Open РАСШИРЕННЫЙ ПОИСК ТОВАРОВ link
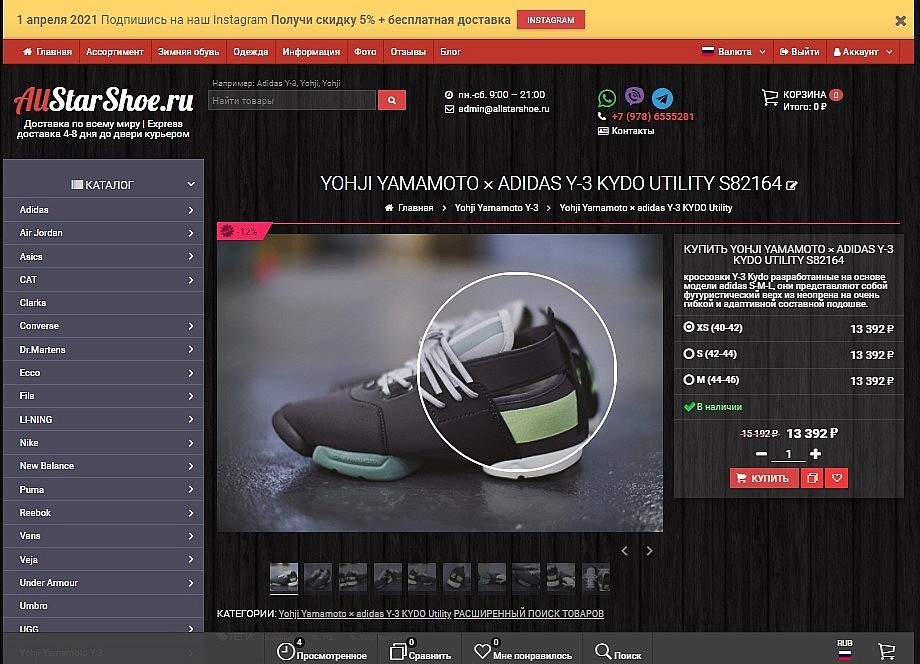The height and width of the screenshot is (664, 920). tap(529, 614)
